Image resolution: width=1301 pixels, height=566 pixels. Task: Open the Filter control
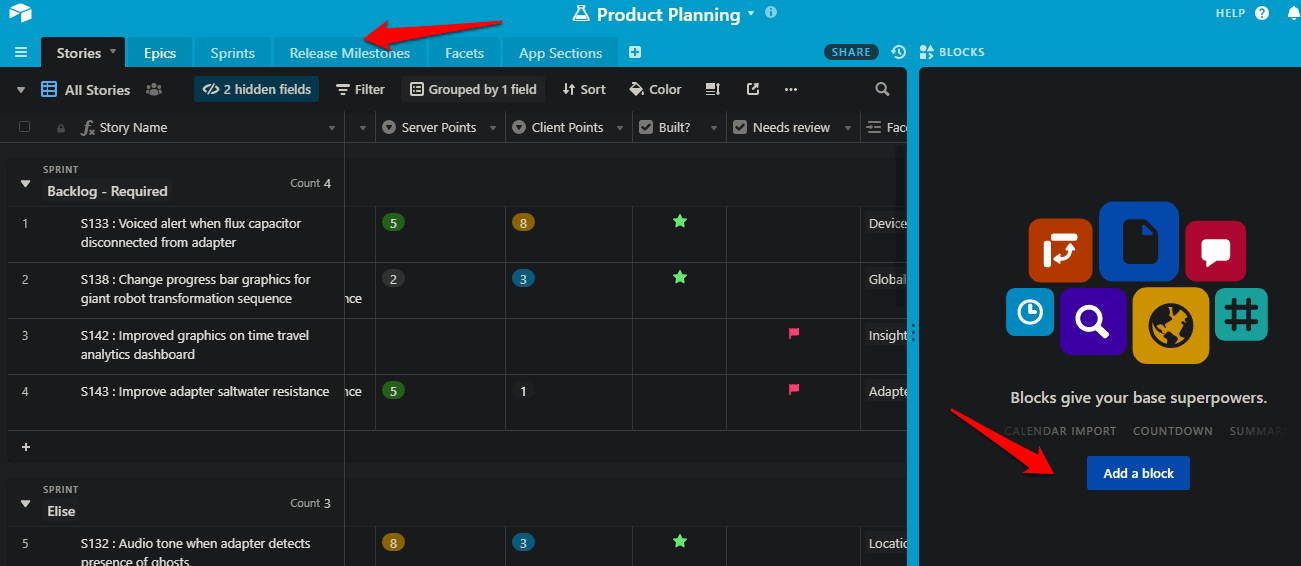(x=360, y=89)
